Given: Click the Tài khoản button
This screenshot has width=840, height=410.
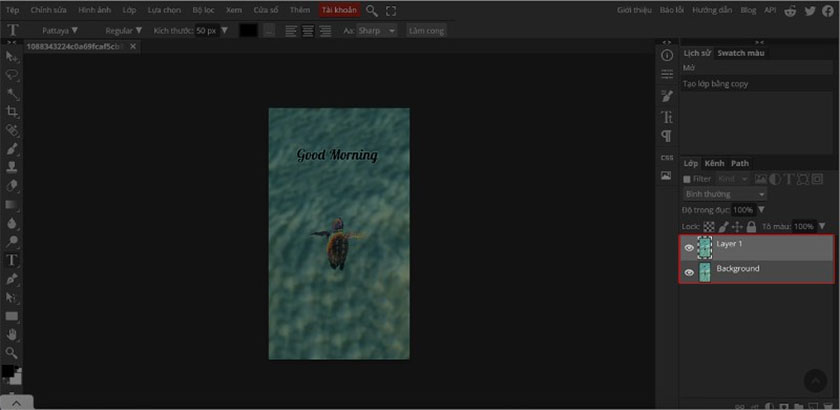Looking at the screenshot, I should point(338,10).
